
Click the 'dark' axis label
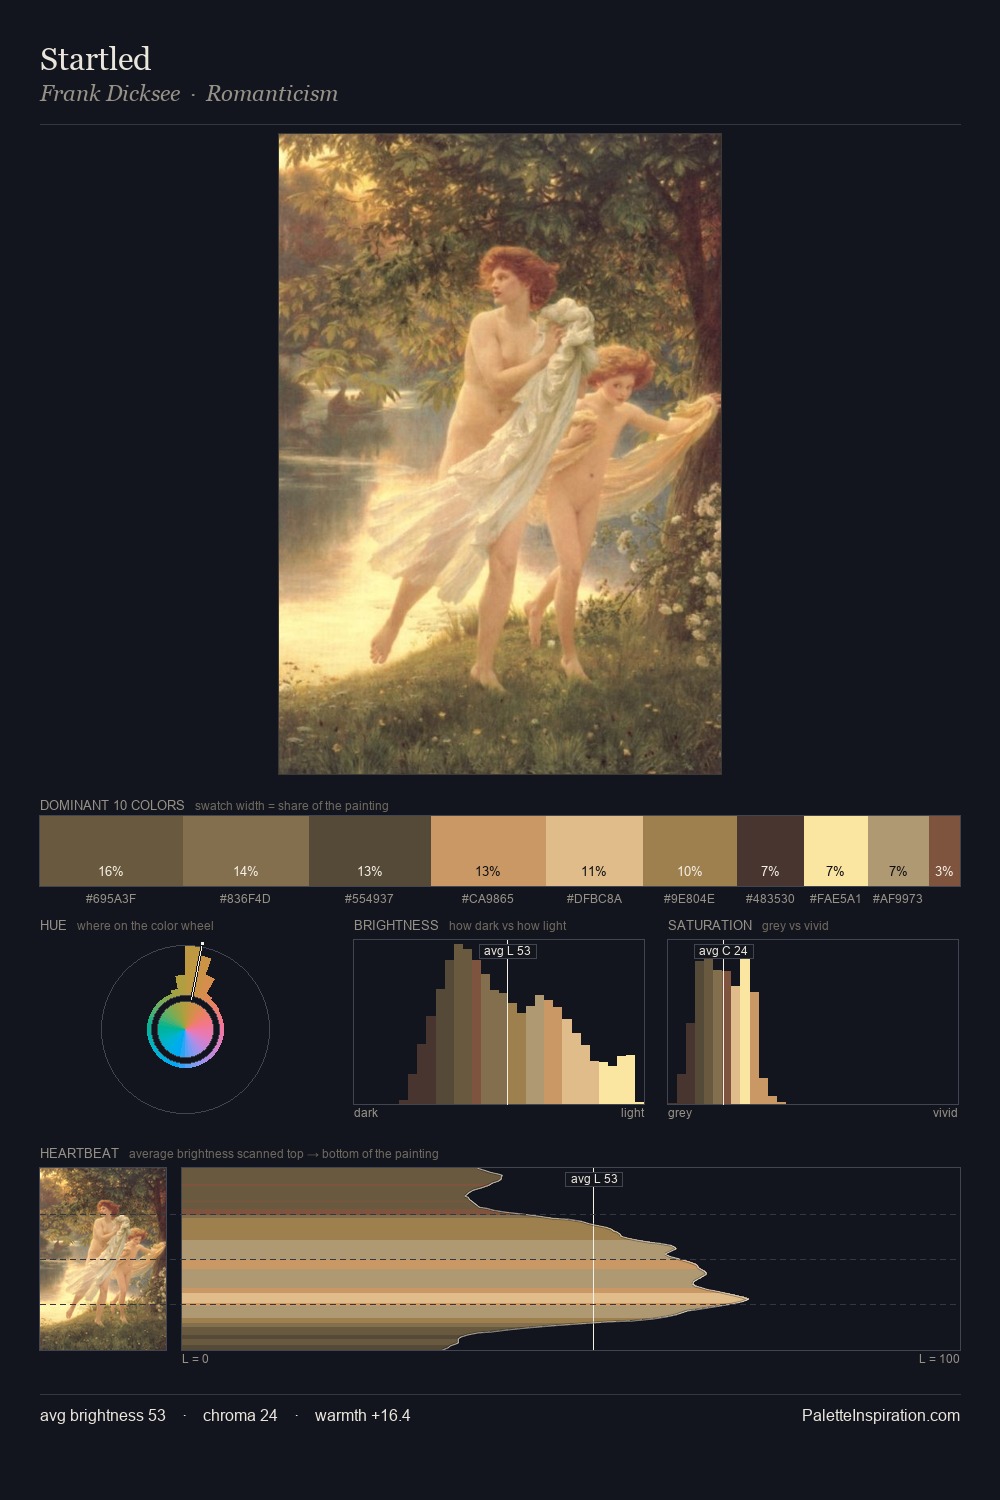point(366,1112)
